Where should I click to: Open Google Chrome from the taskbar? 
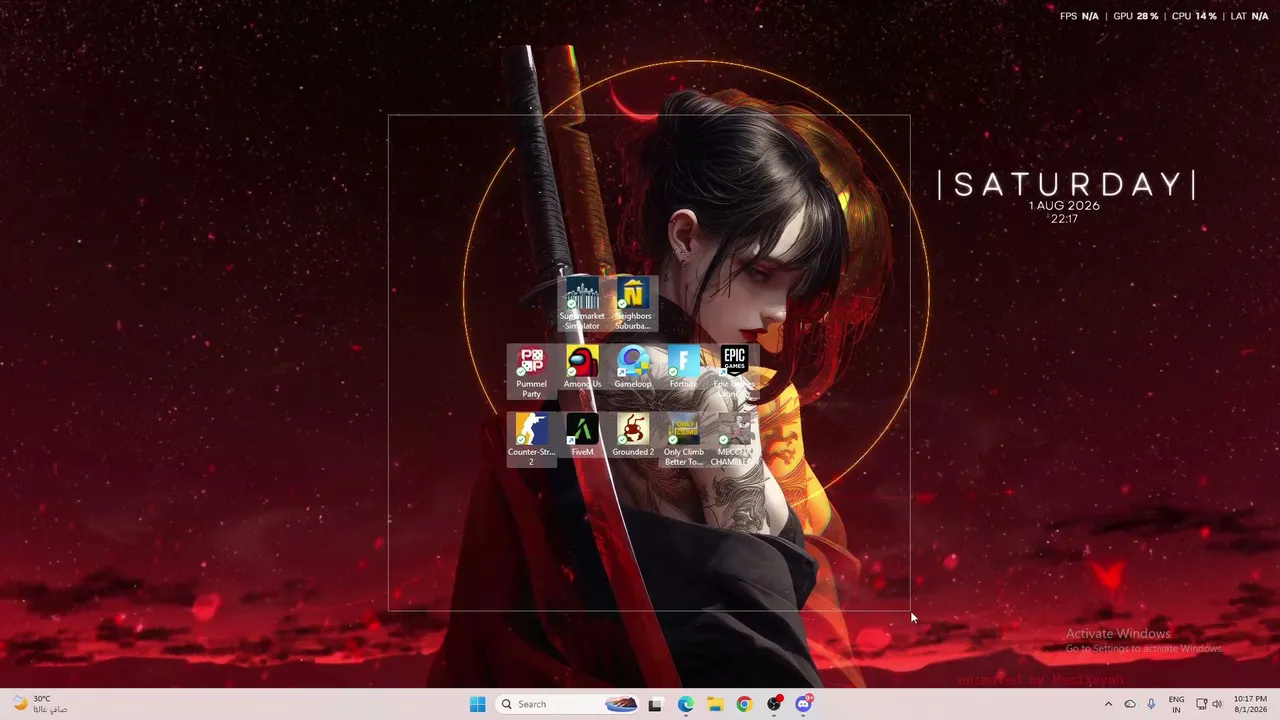coord(744,704)
